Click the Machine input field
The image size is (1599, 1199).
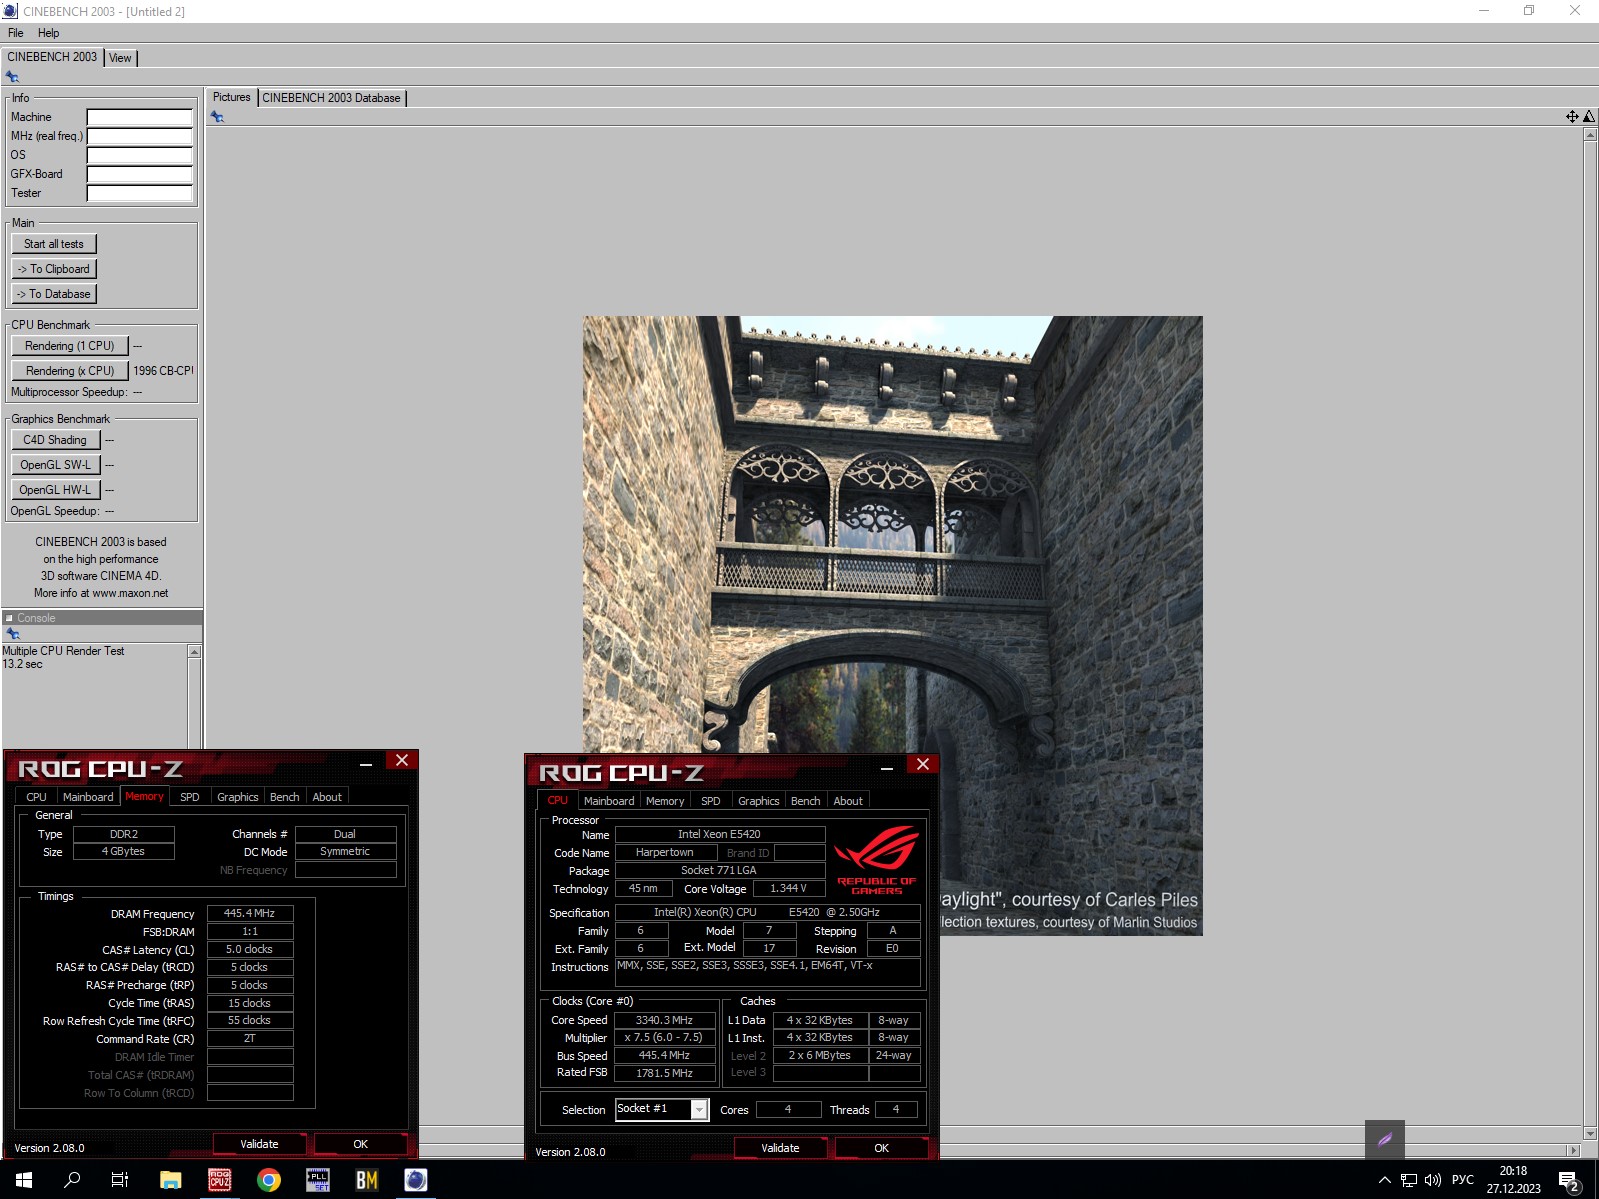(x=139, y=117)
